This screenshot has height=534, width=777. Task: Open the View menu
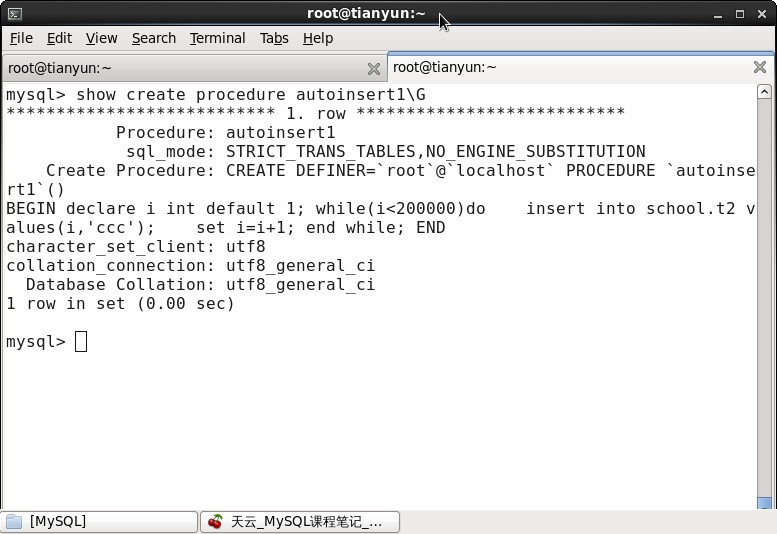[x=102, y=38]
